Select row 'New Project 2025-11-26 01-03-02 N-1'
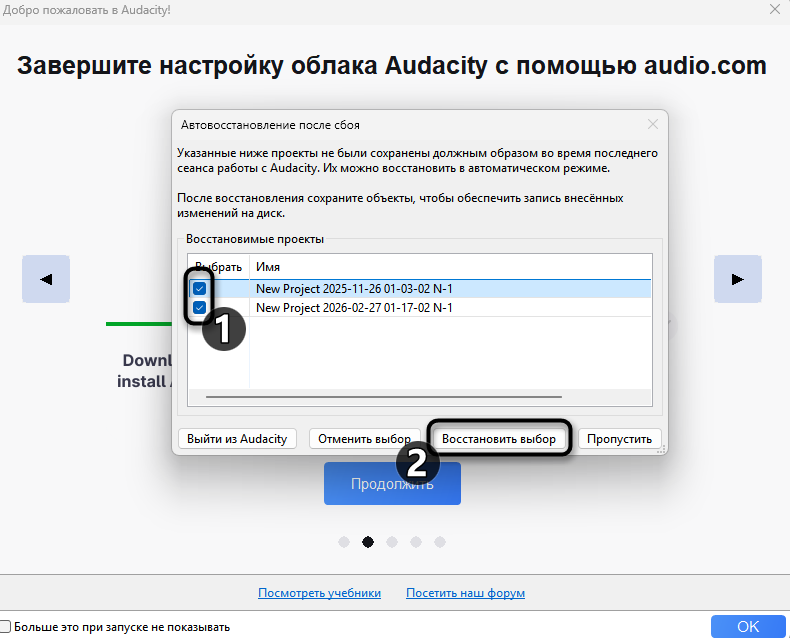The height and width of the screenshot is (638, 790). click(x=420, y=289)
